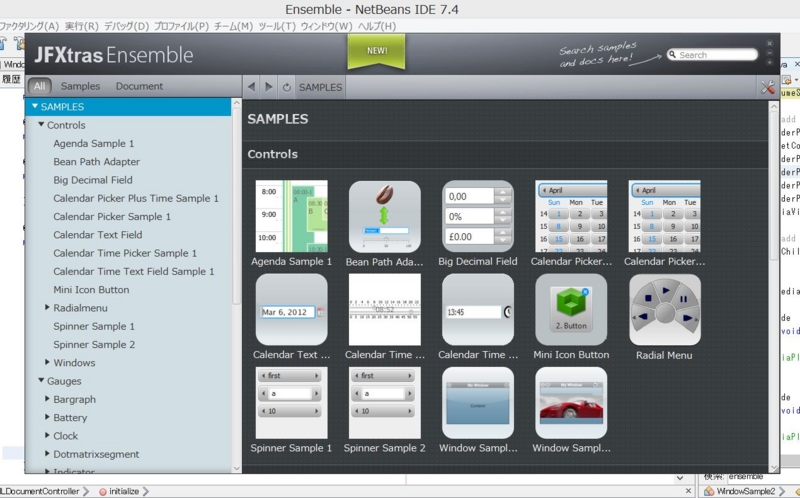Open the Agenda Sample 1 thumbnail
800x498 pixels.
pyautogui.click(x=291, y=216)
